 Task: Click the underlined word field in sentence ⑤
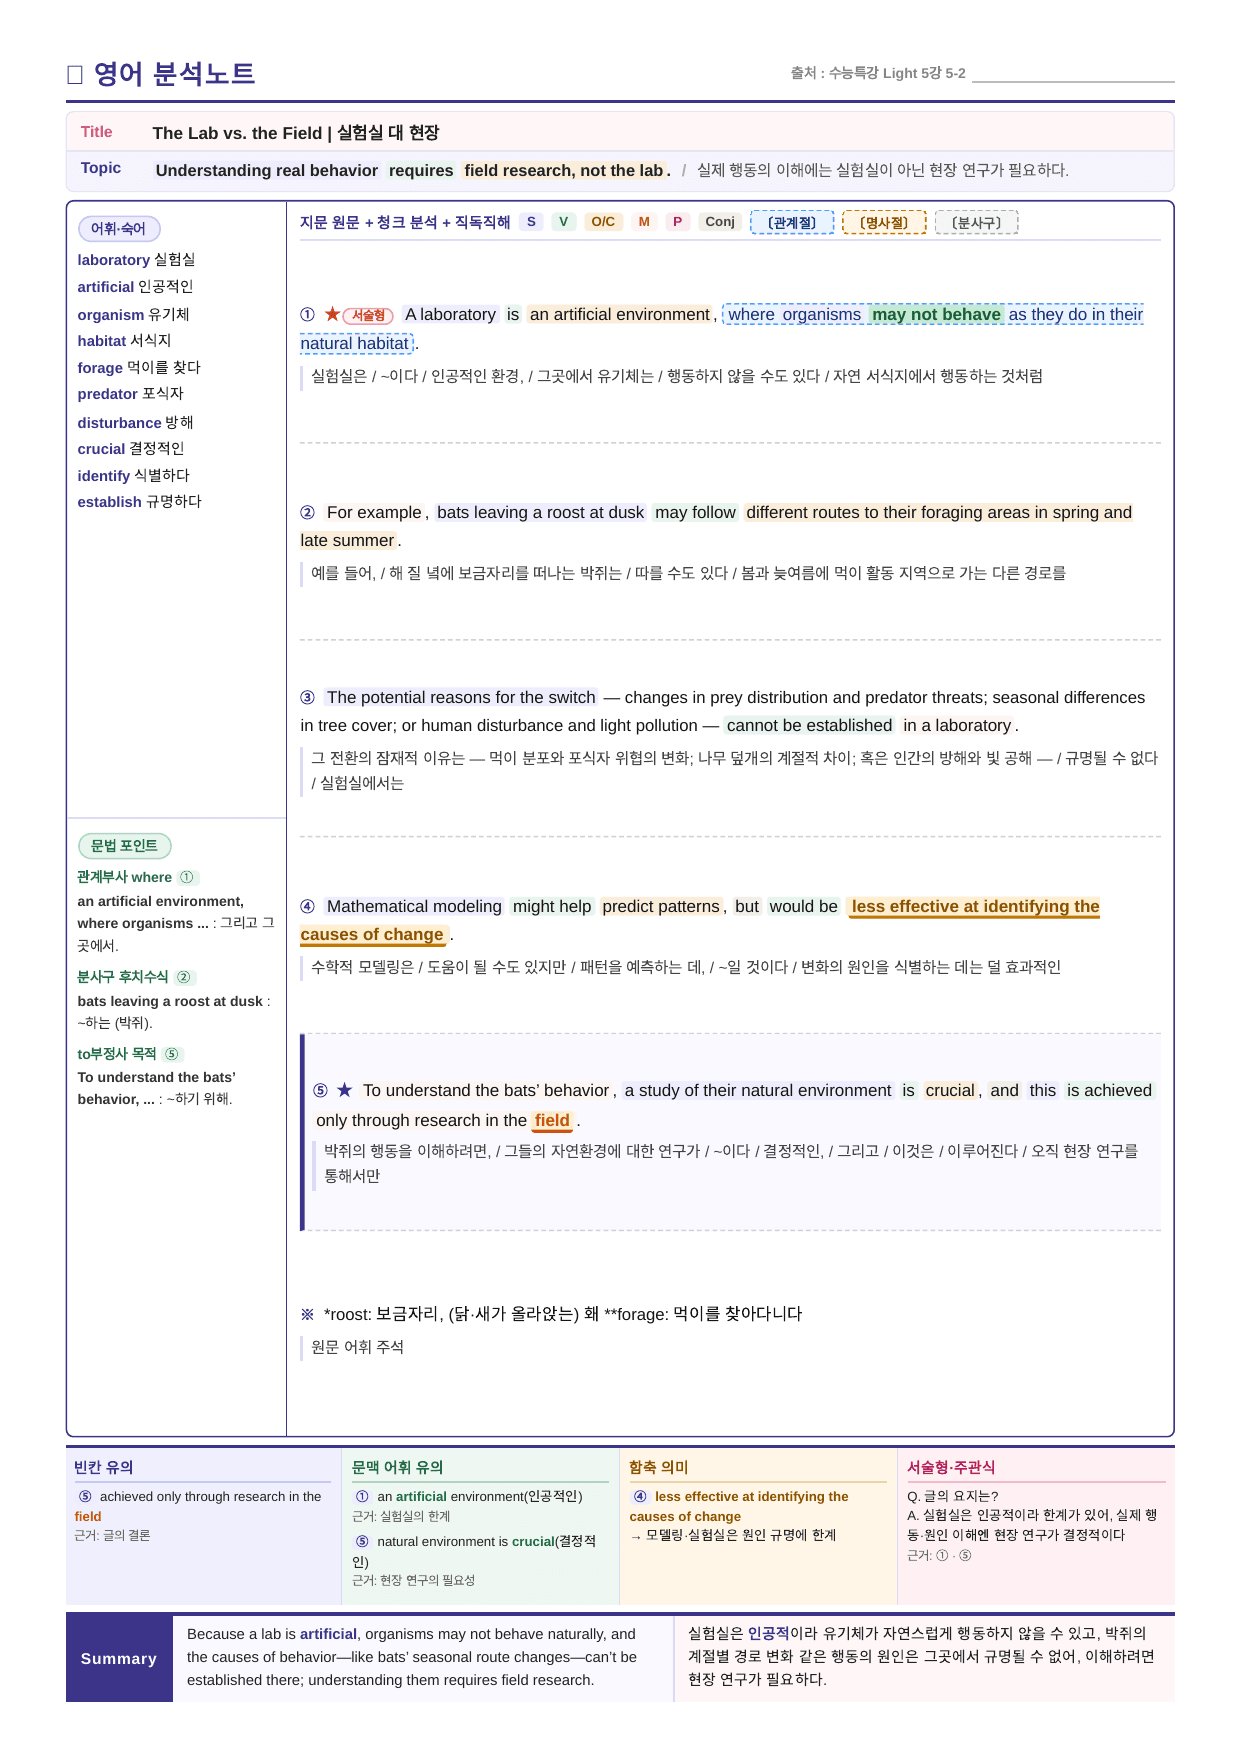coord(552,1121)
